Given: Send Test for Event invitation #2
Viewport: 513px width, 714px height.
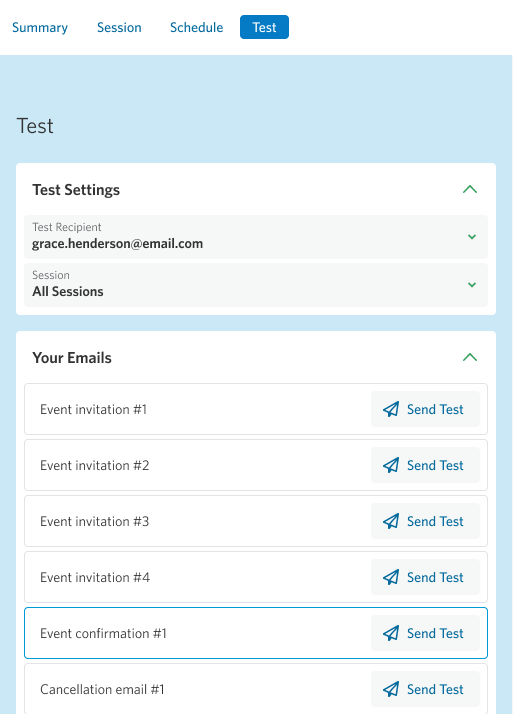Looking at the screenshot, I should coord(425,465).
